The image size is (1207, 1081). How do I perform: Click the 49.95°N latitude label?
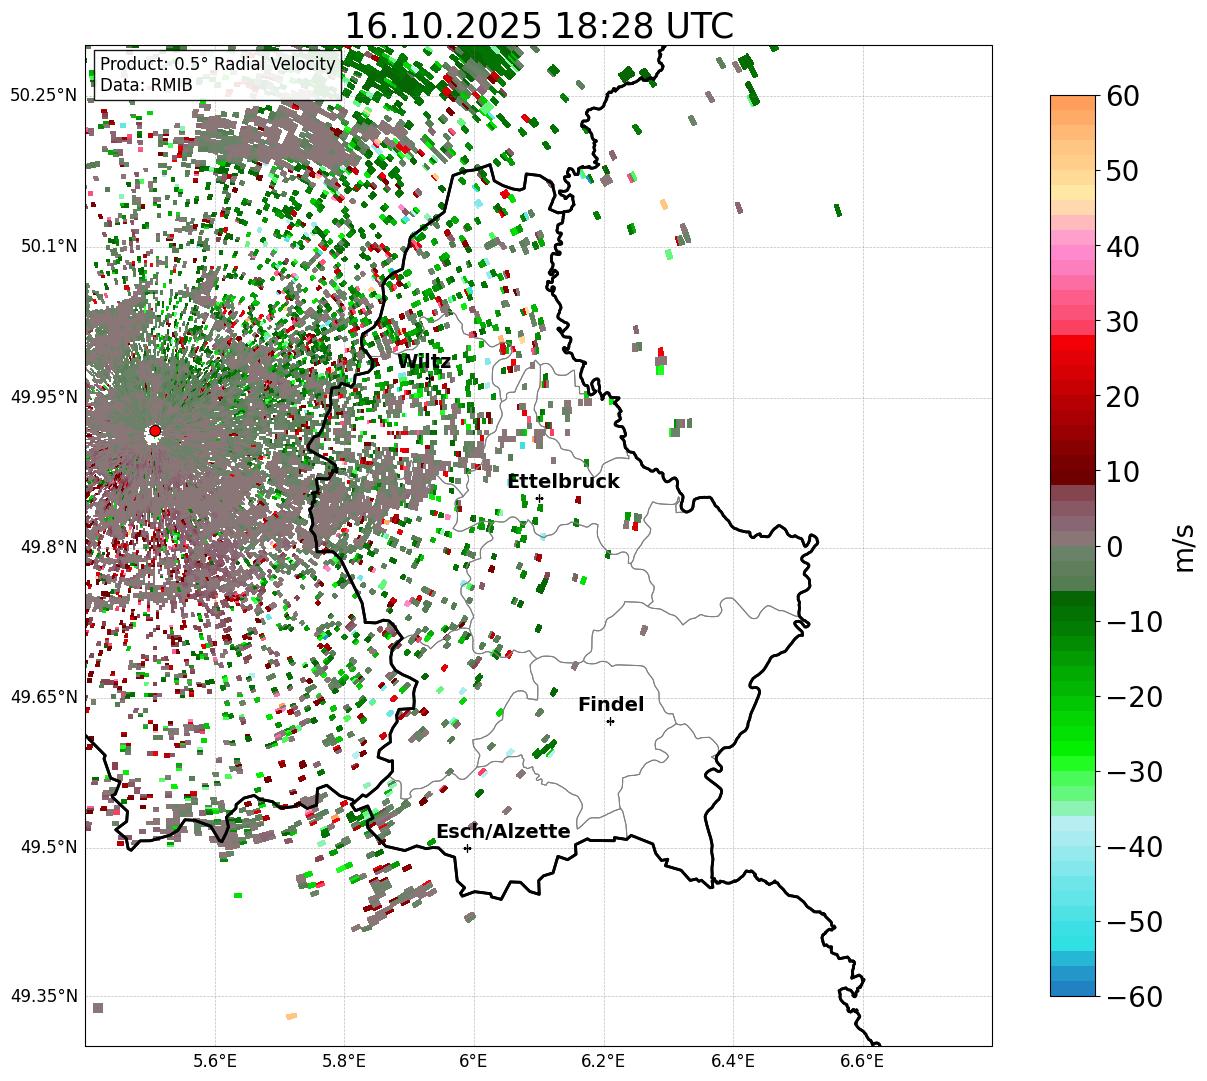(44, 397)
